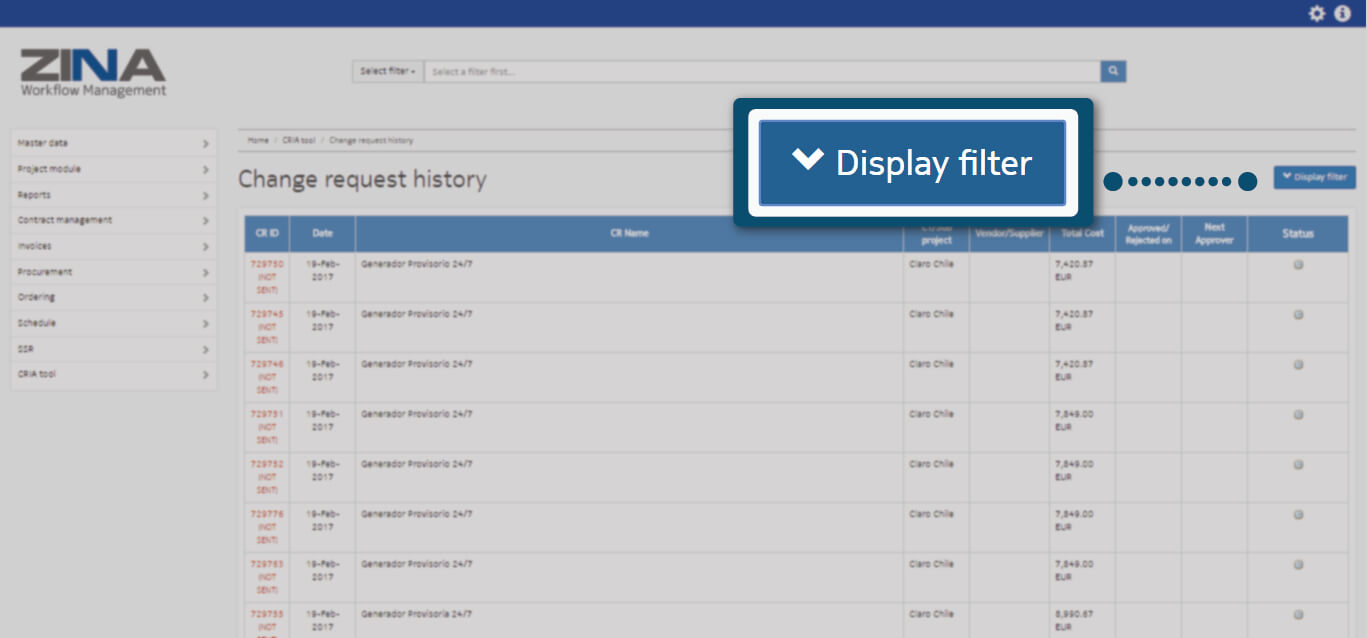The image size is (1367, 638).
Task: Click the filter search text field
Action: (762, 71)
